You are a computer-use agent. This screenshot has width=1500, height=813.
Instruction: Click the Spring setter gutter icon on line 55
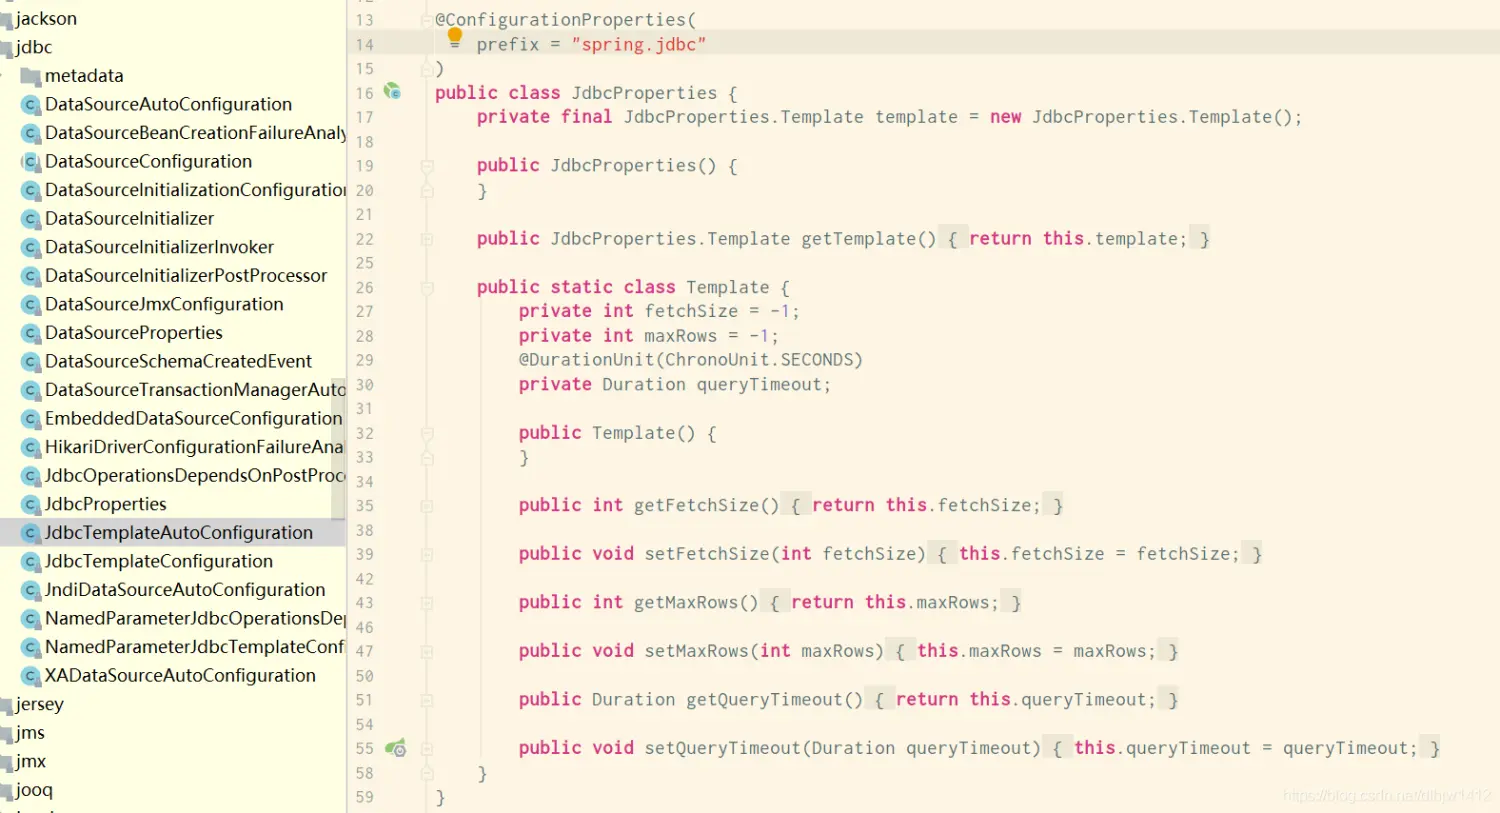point(396,747)
